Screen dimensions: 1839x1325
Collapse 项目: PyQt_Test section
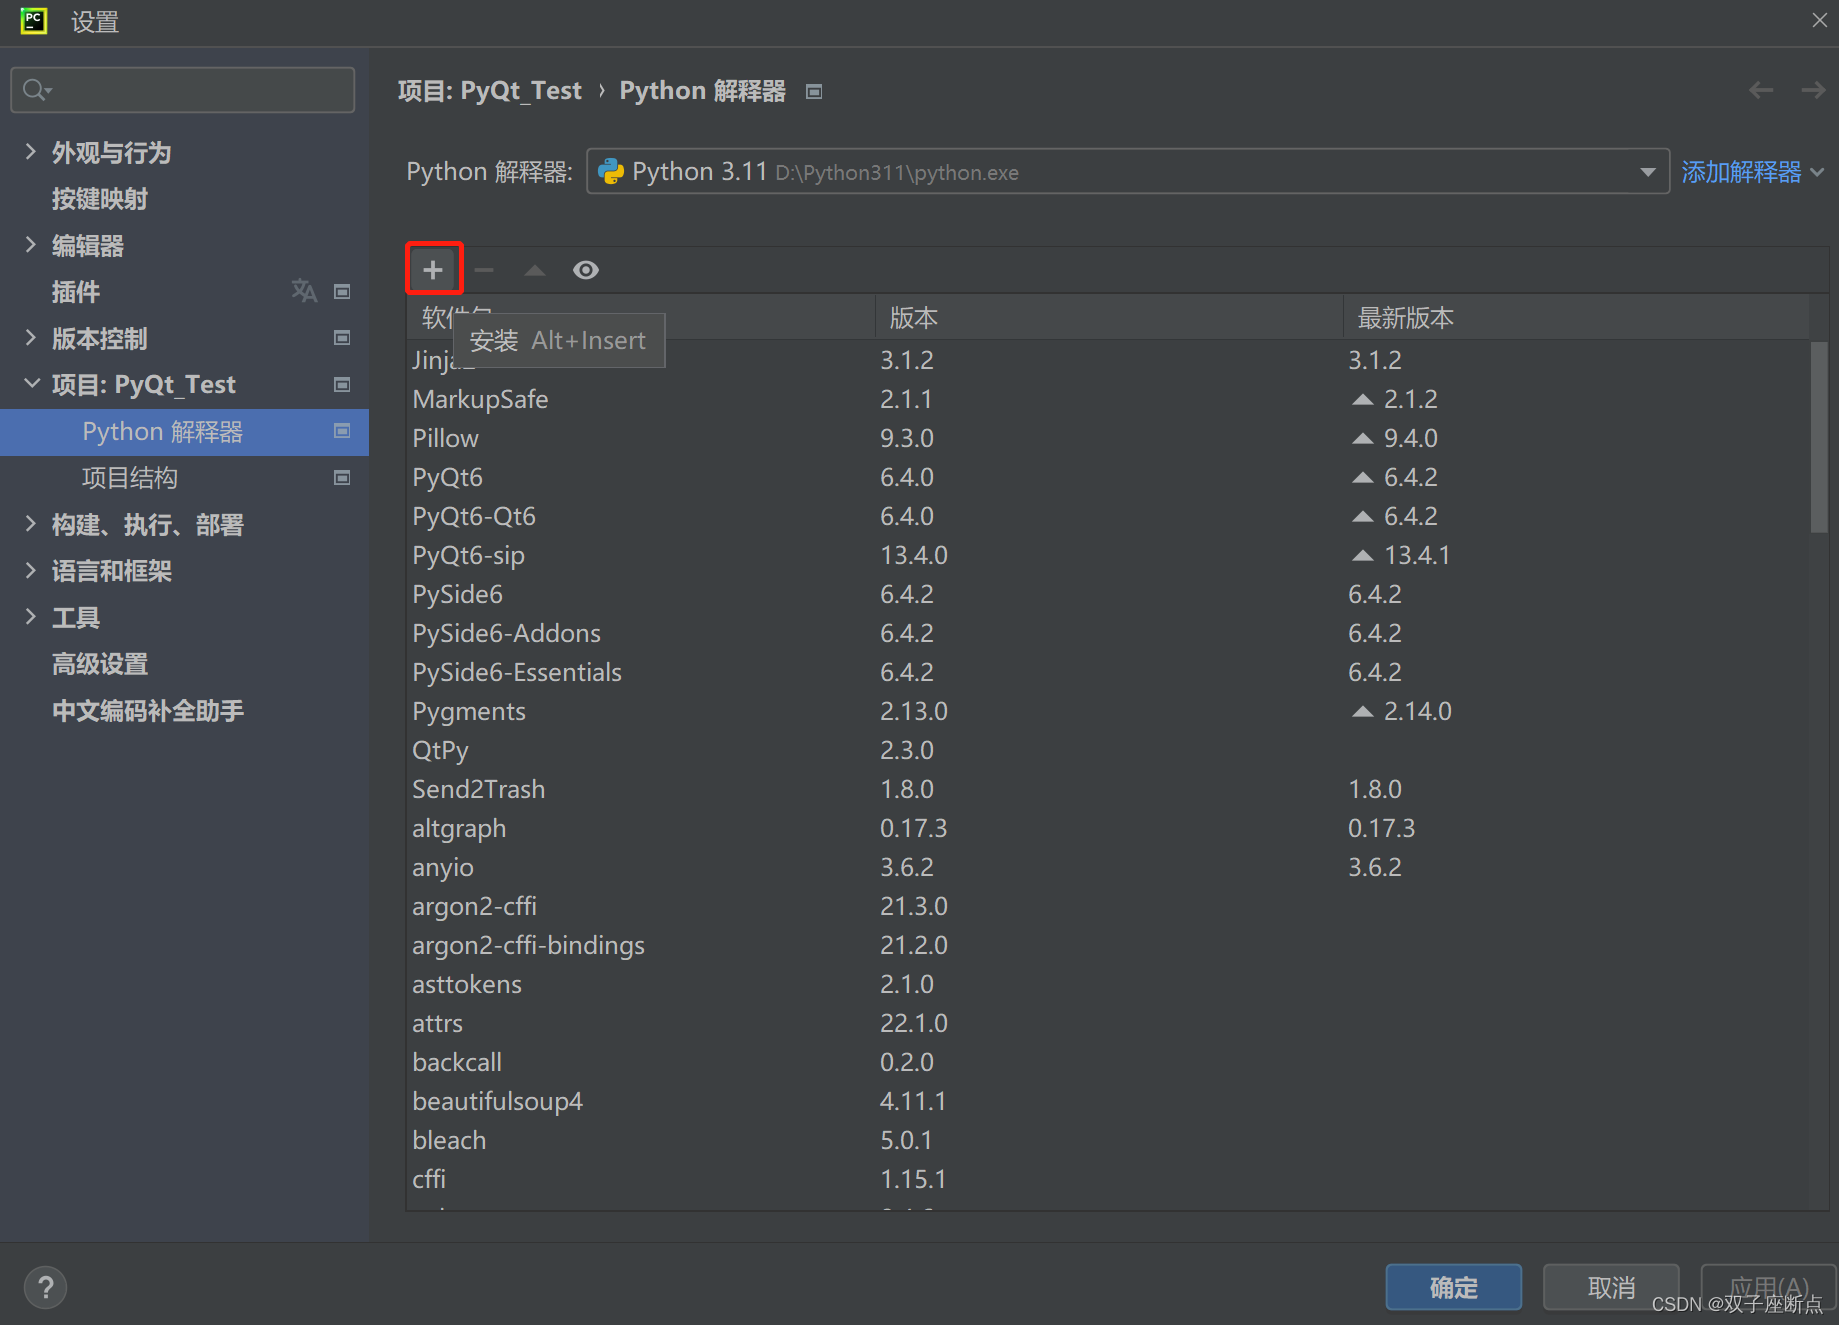point(31,384)
